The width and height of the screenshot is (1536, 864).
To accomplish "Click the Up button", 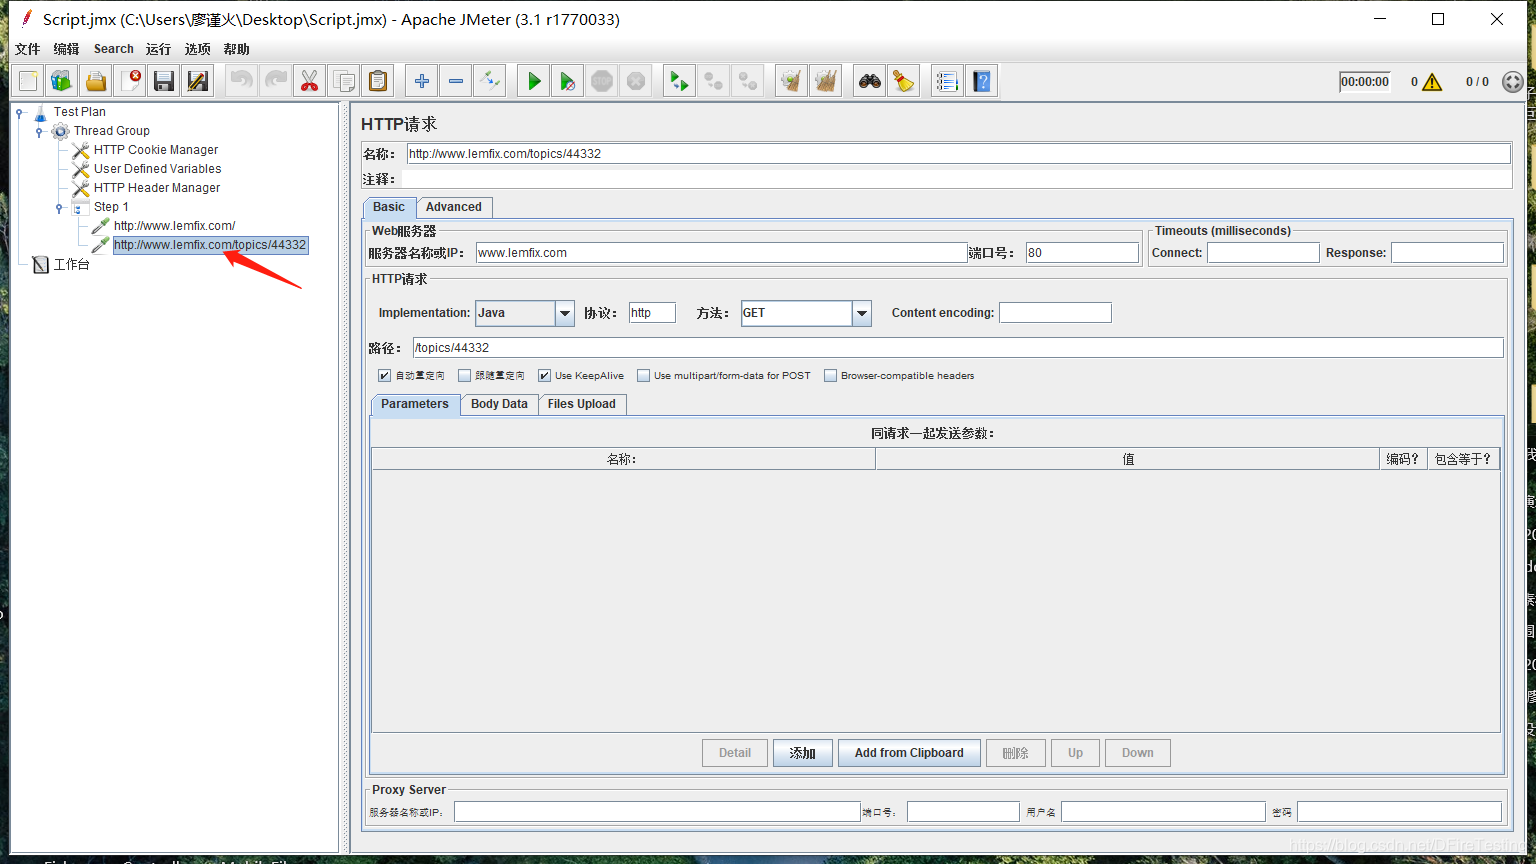I will (1075, 753).
